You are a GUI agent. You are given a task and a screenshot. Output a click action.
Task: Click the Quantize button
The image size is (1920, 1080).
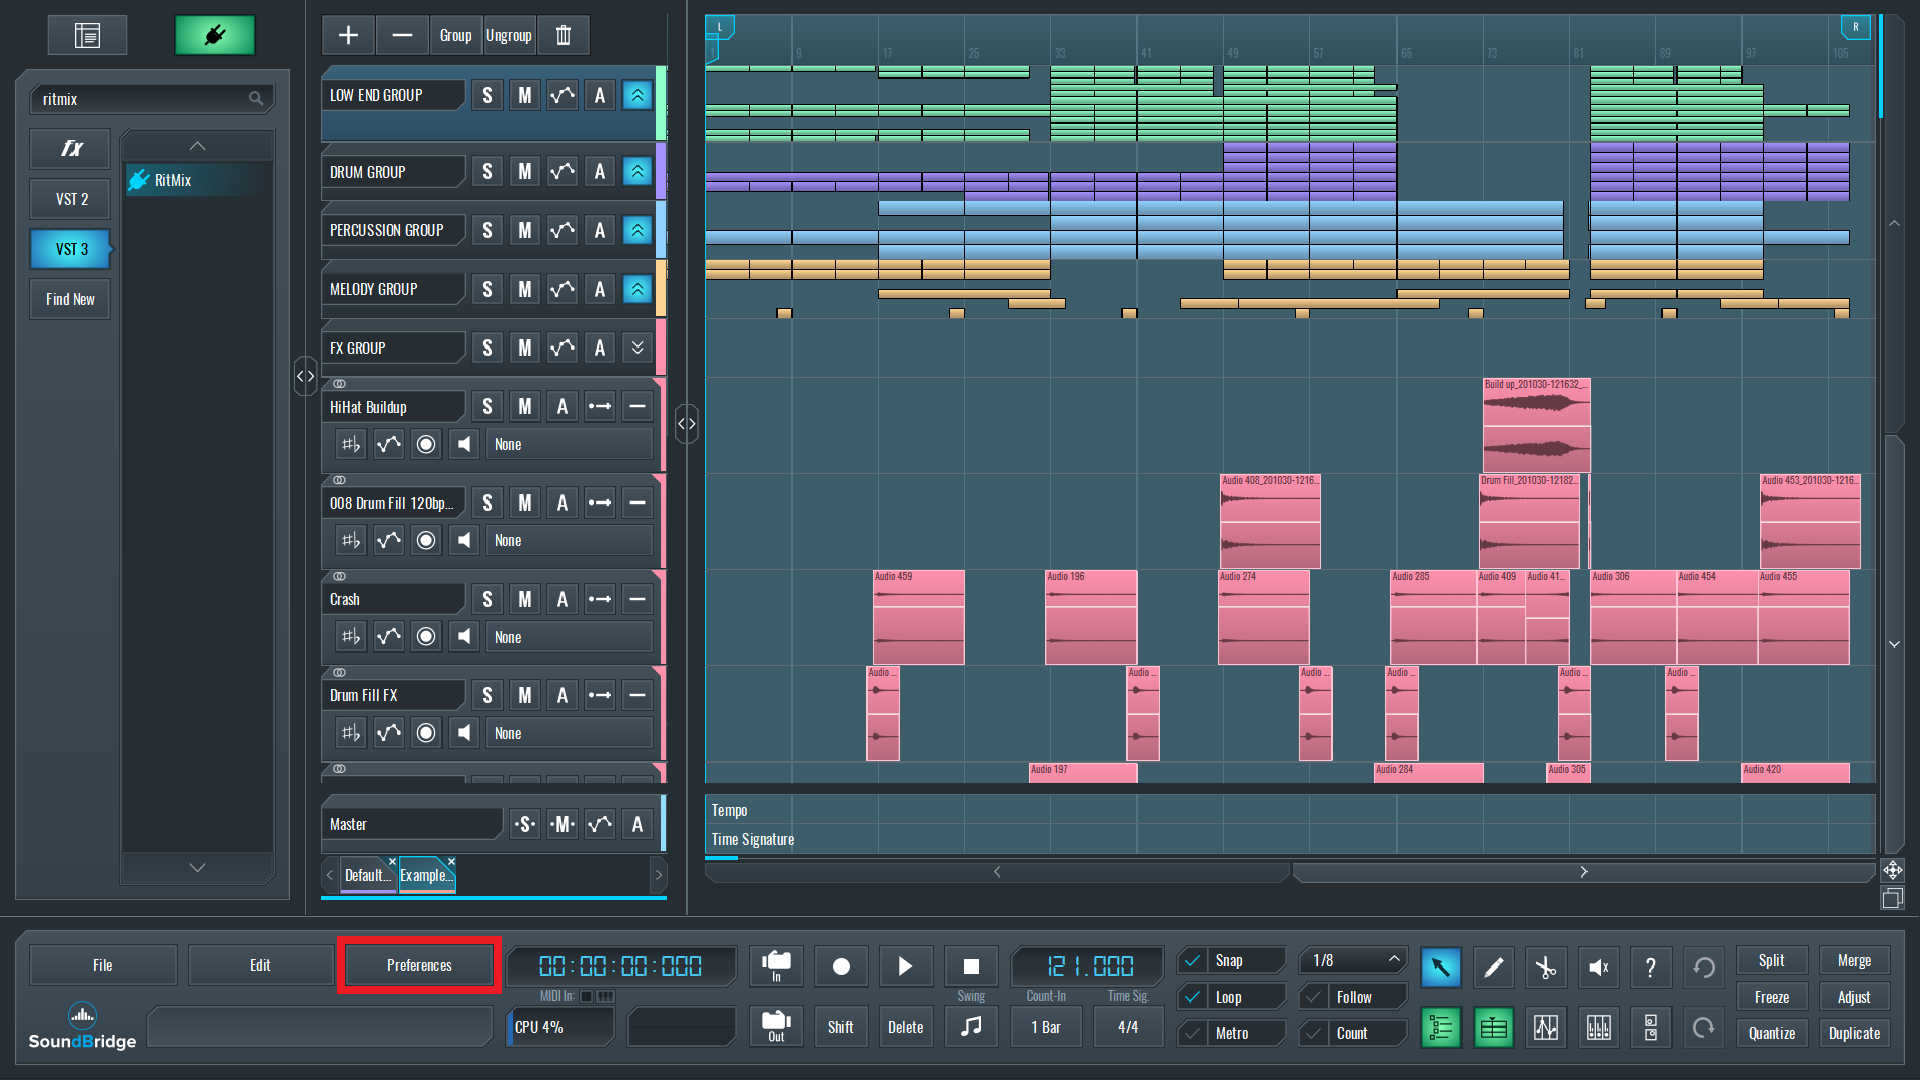click(1771, 1033)
